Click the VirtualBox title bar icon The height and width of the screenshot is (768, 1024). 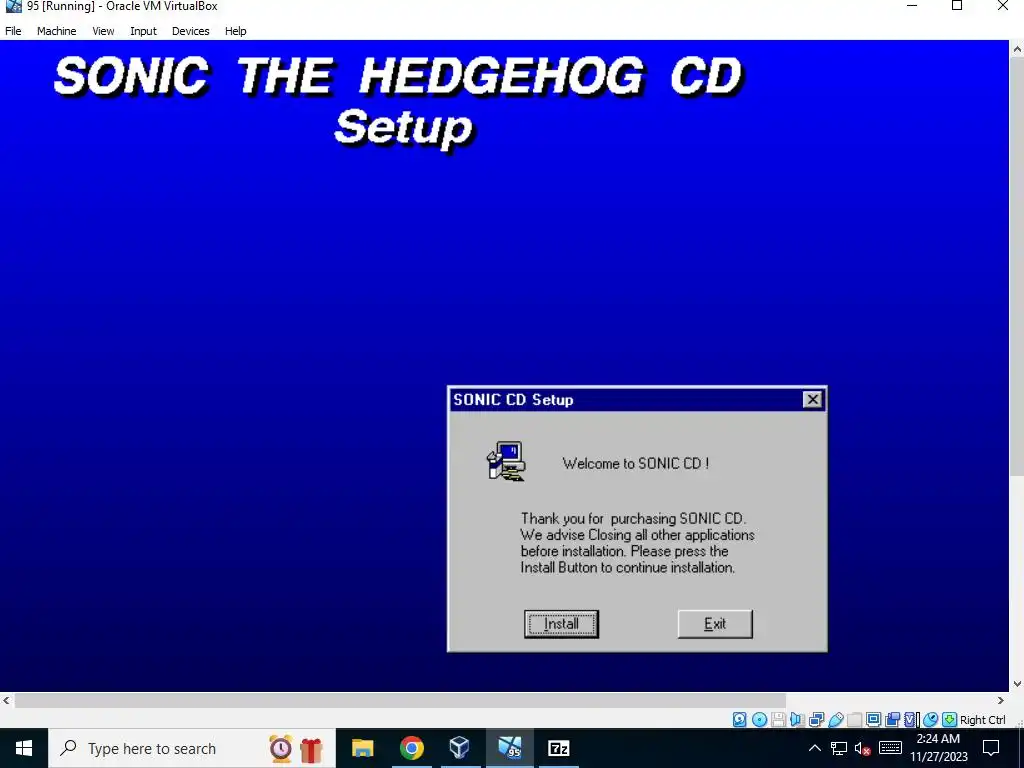pyautogui.click(x=13, y=7)
